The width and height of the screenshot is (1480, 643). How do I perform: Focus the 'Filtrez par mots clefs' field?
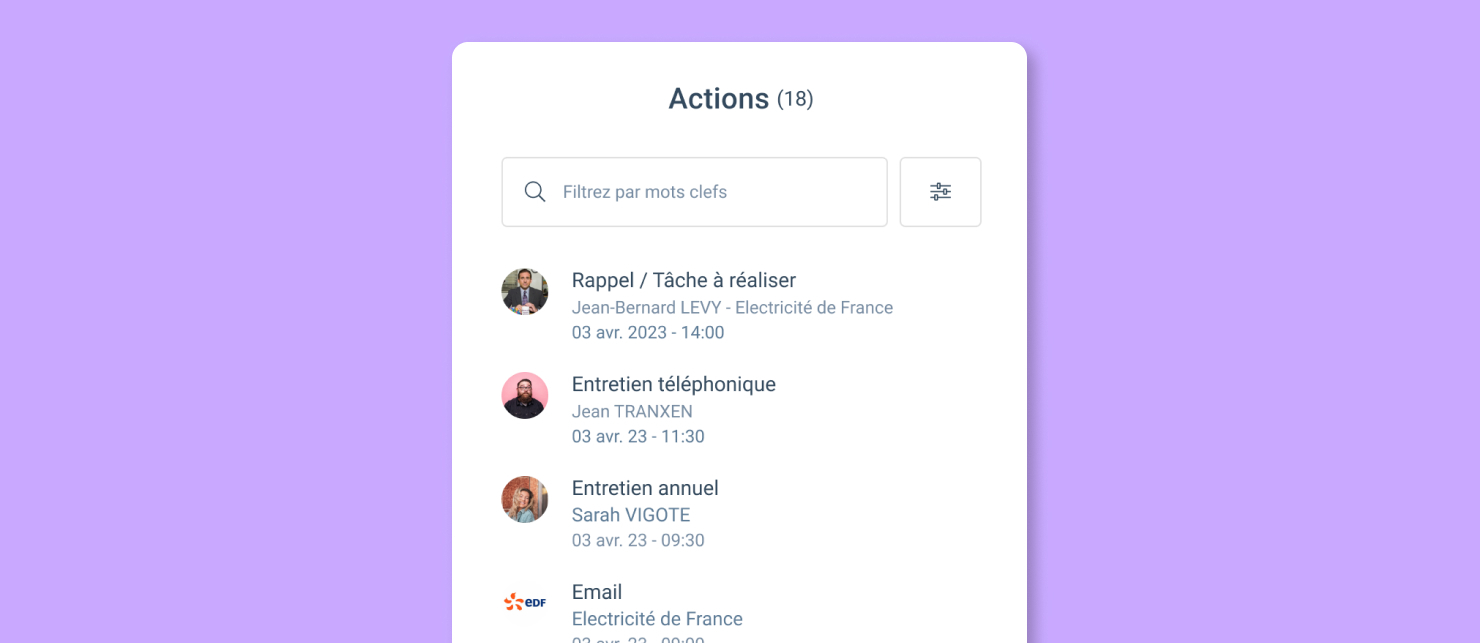pos(694,192)
